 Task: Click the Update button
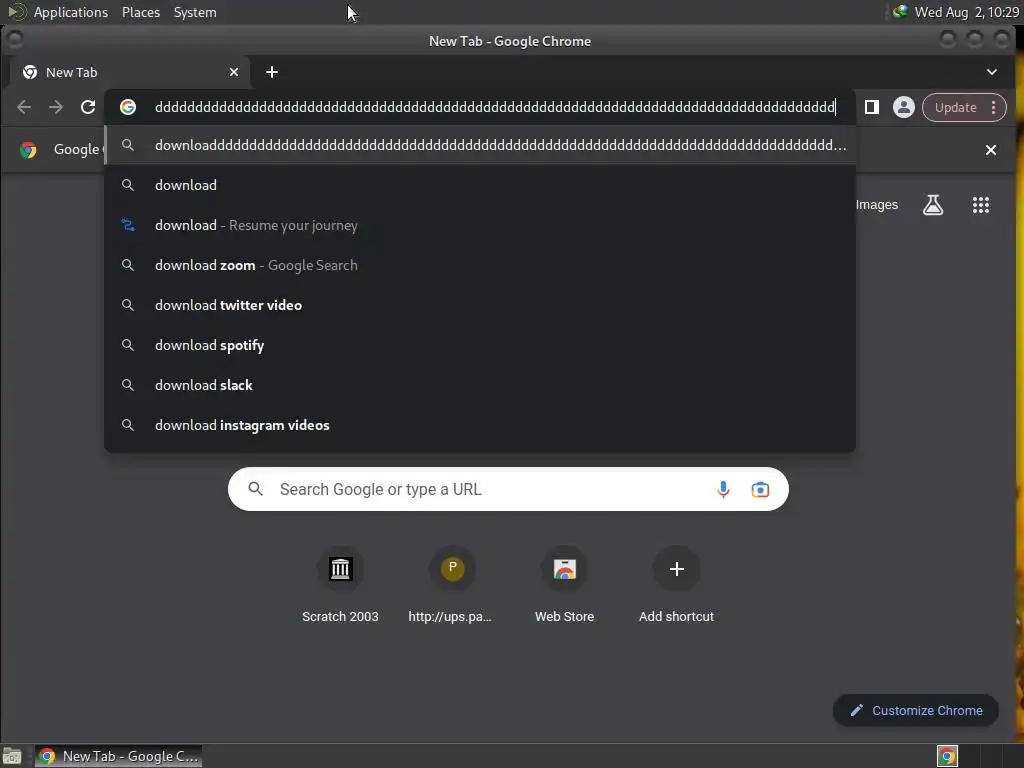coord(955,107)
